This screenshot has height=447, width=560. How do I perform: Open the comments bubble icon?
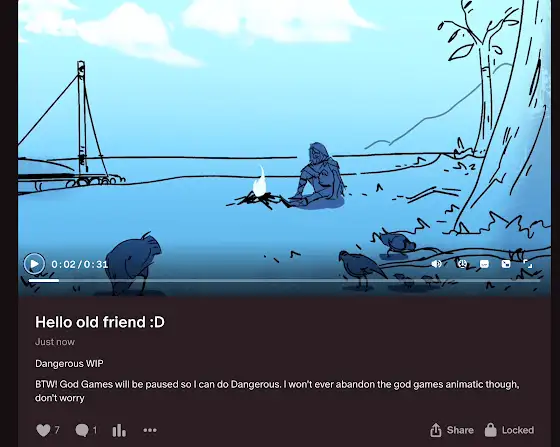(x=82, y=430)
